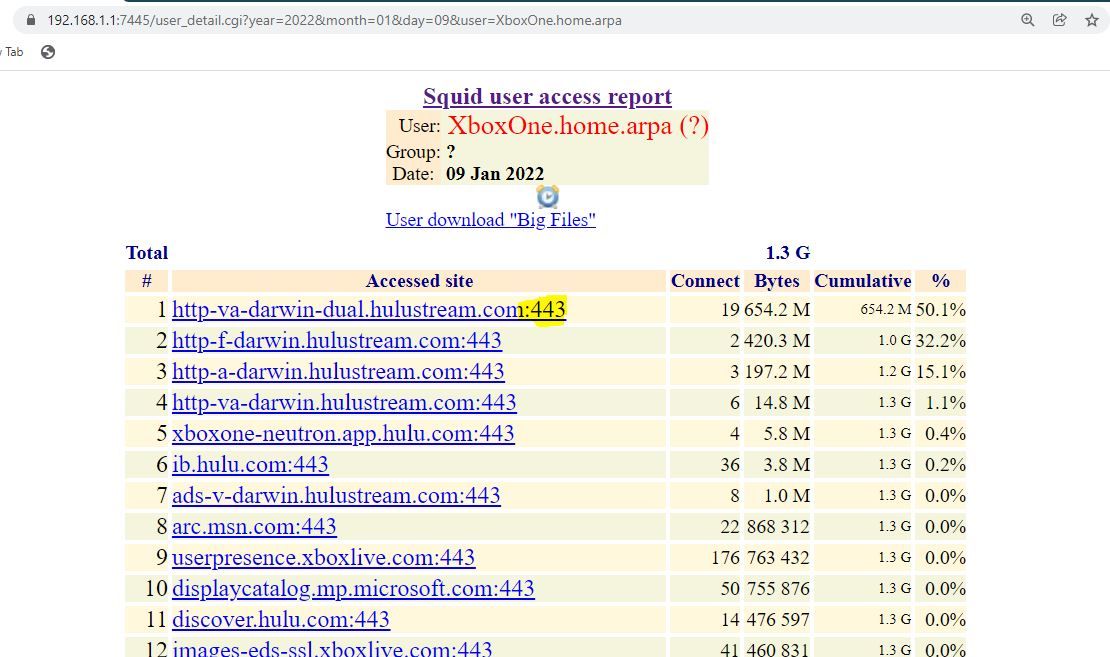The width and height of the screenshot is (1110, 657).
Task: Click the 197.2 M bytes cell
Action: (777, 372)
